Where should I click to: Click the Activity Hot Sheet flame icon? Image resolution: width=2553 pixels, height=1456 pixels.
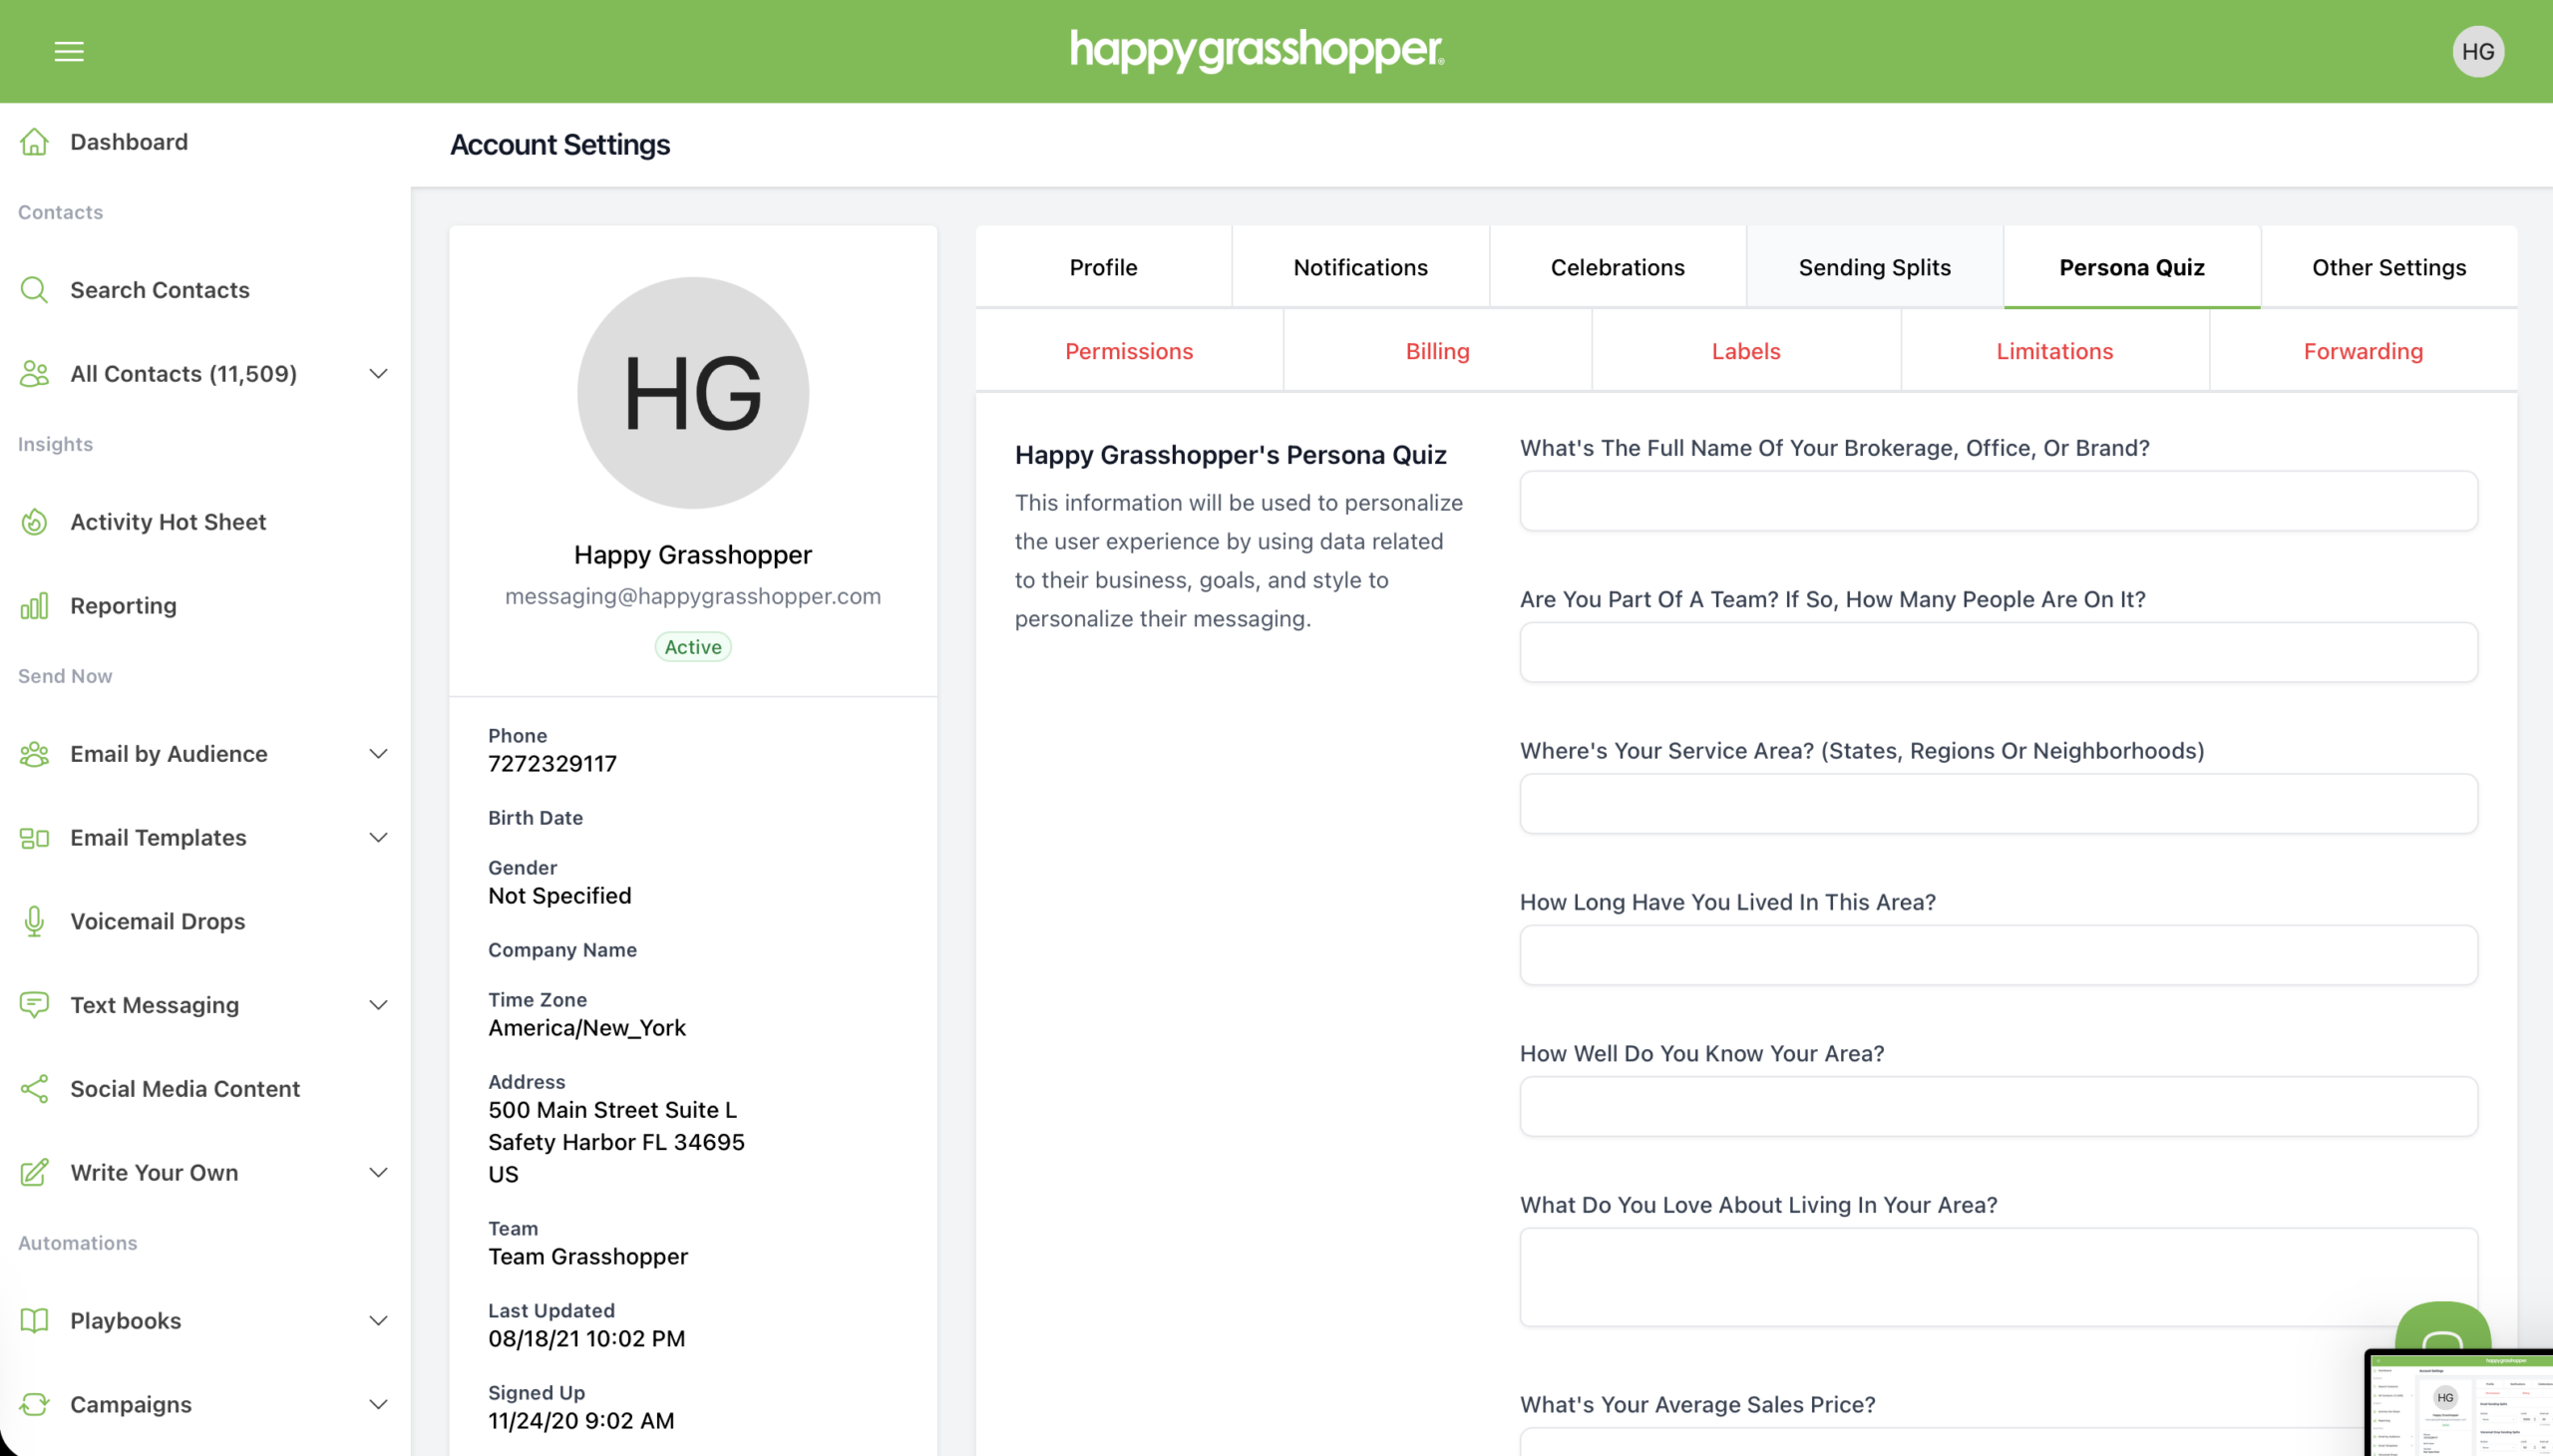pyautogui.click(x=34, y=522)
